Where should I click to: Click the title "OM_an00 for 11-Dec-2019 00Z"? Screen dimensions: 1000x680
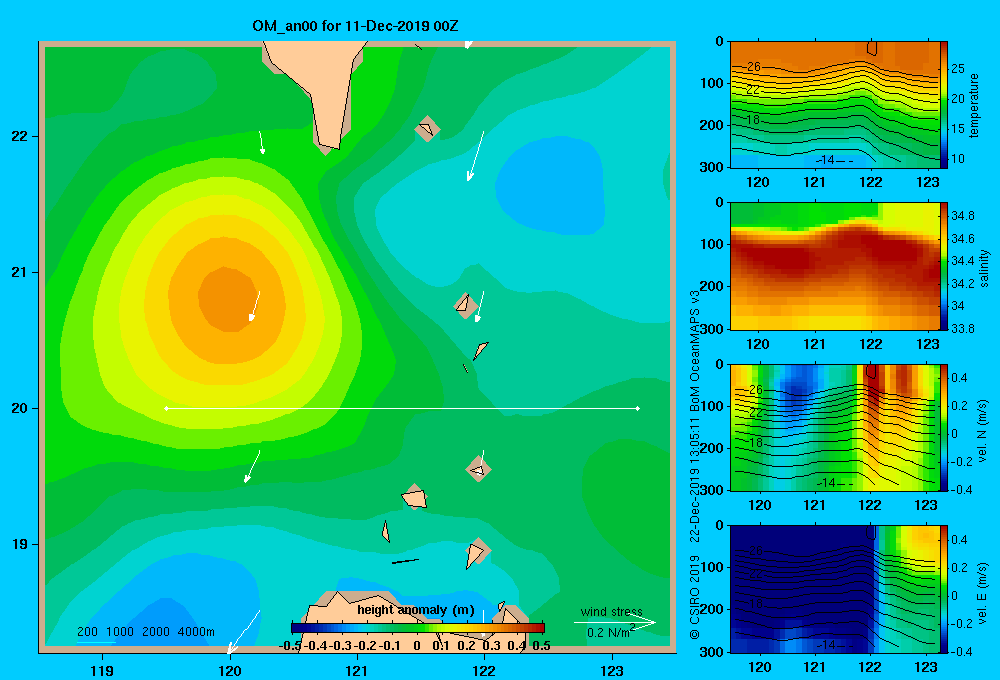[x=355, y=26]
